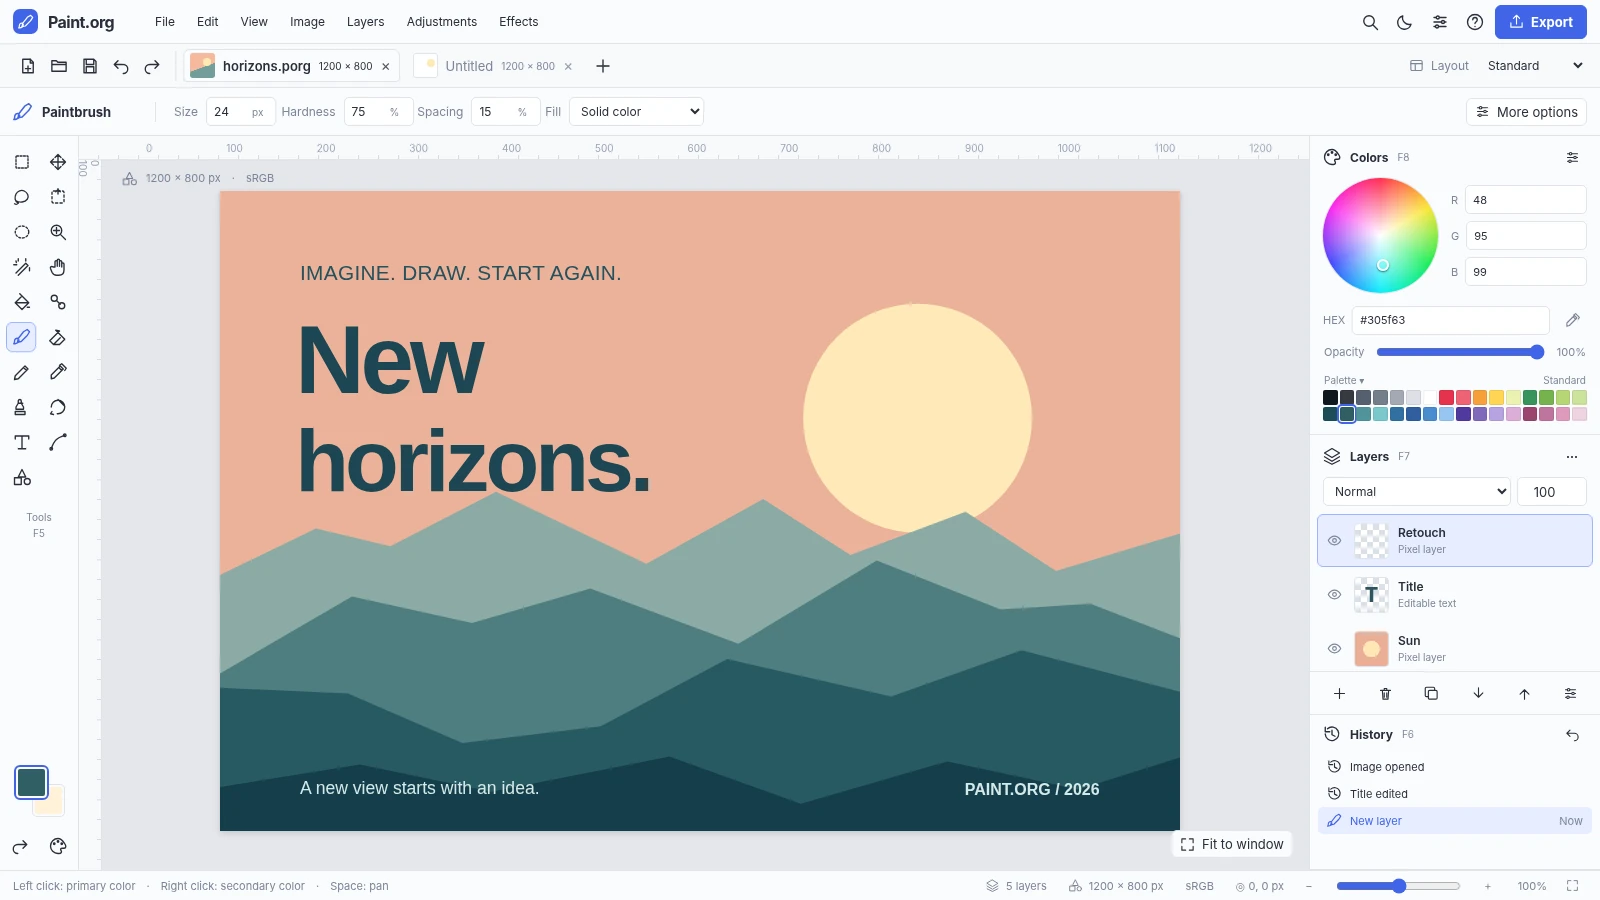This screenshot has width=1600, height=900.
Task: Open the Standard layout dropdown
Action: click(1535, 66)
